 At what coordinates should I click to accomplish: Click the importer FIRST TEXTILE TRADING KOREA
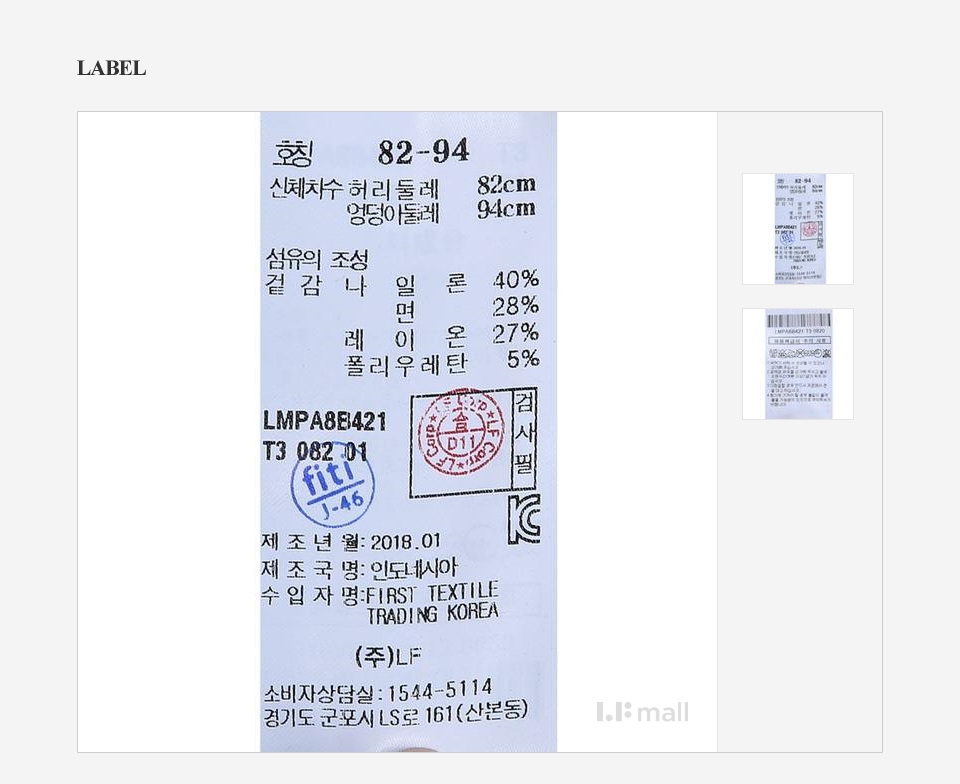click(433, 603)
